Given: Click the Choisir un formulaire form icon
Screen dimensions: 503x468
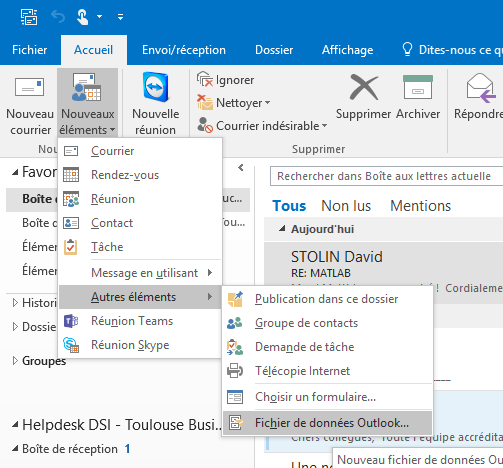Looking at the screenshot, I should tap(235, 397).
